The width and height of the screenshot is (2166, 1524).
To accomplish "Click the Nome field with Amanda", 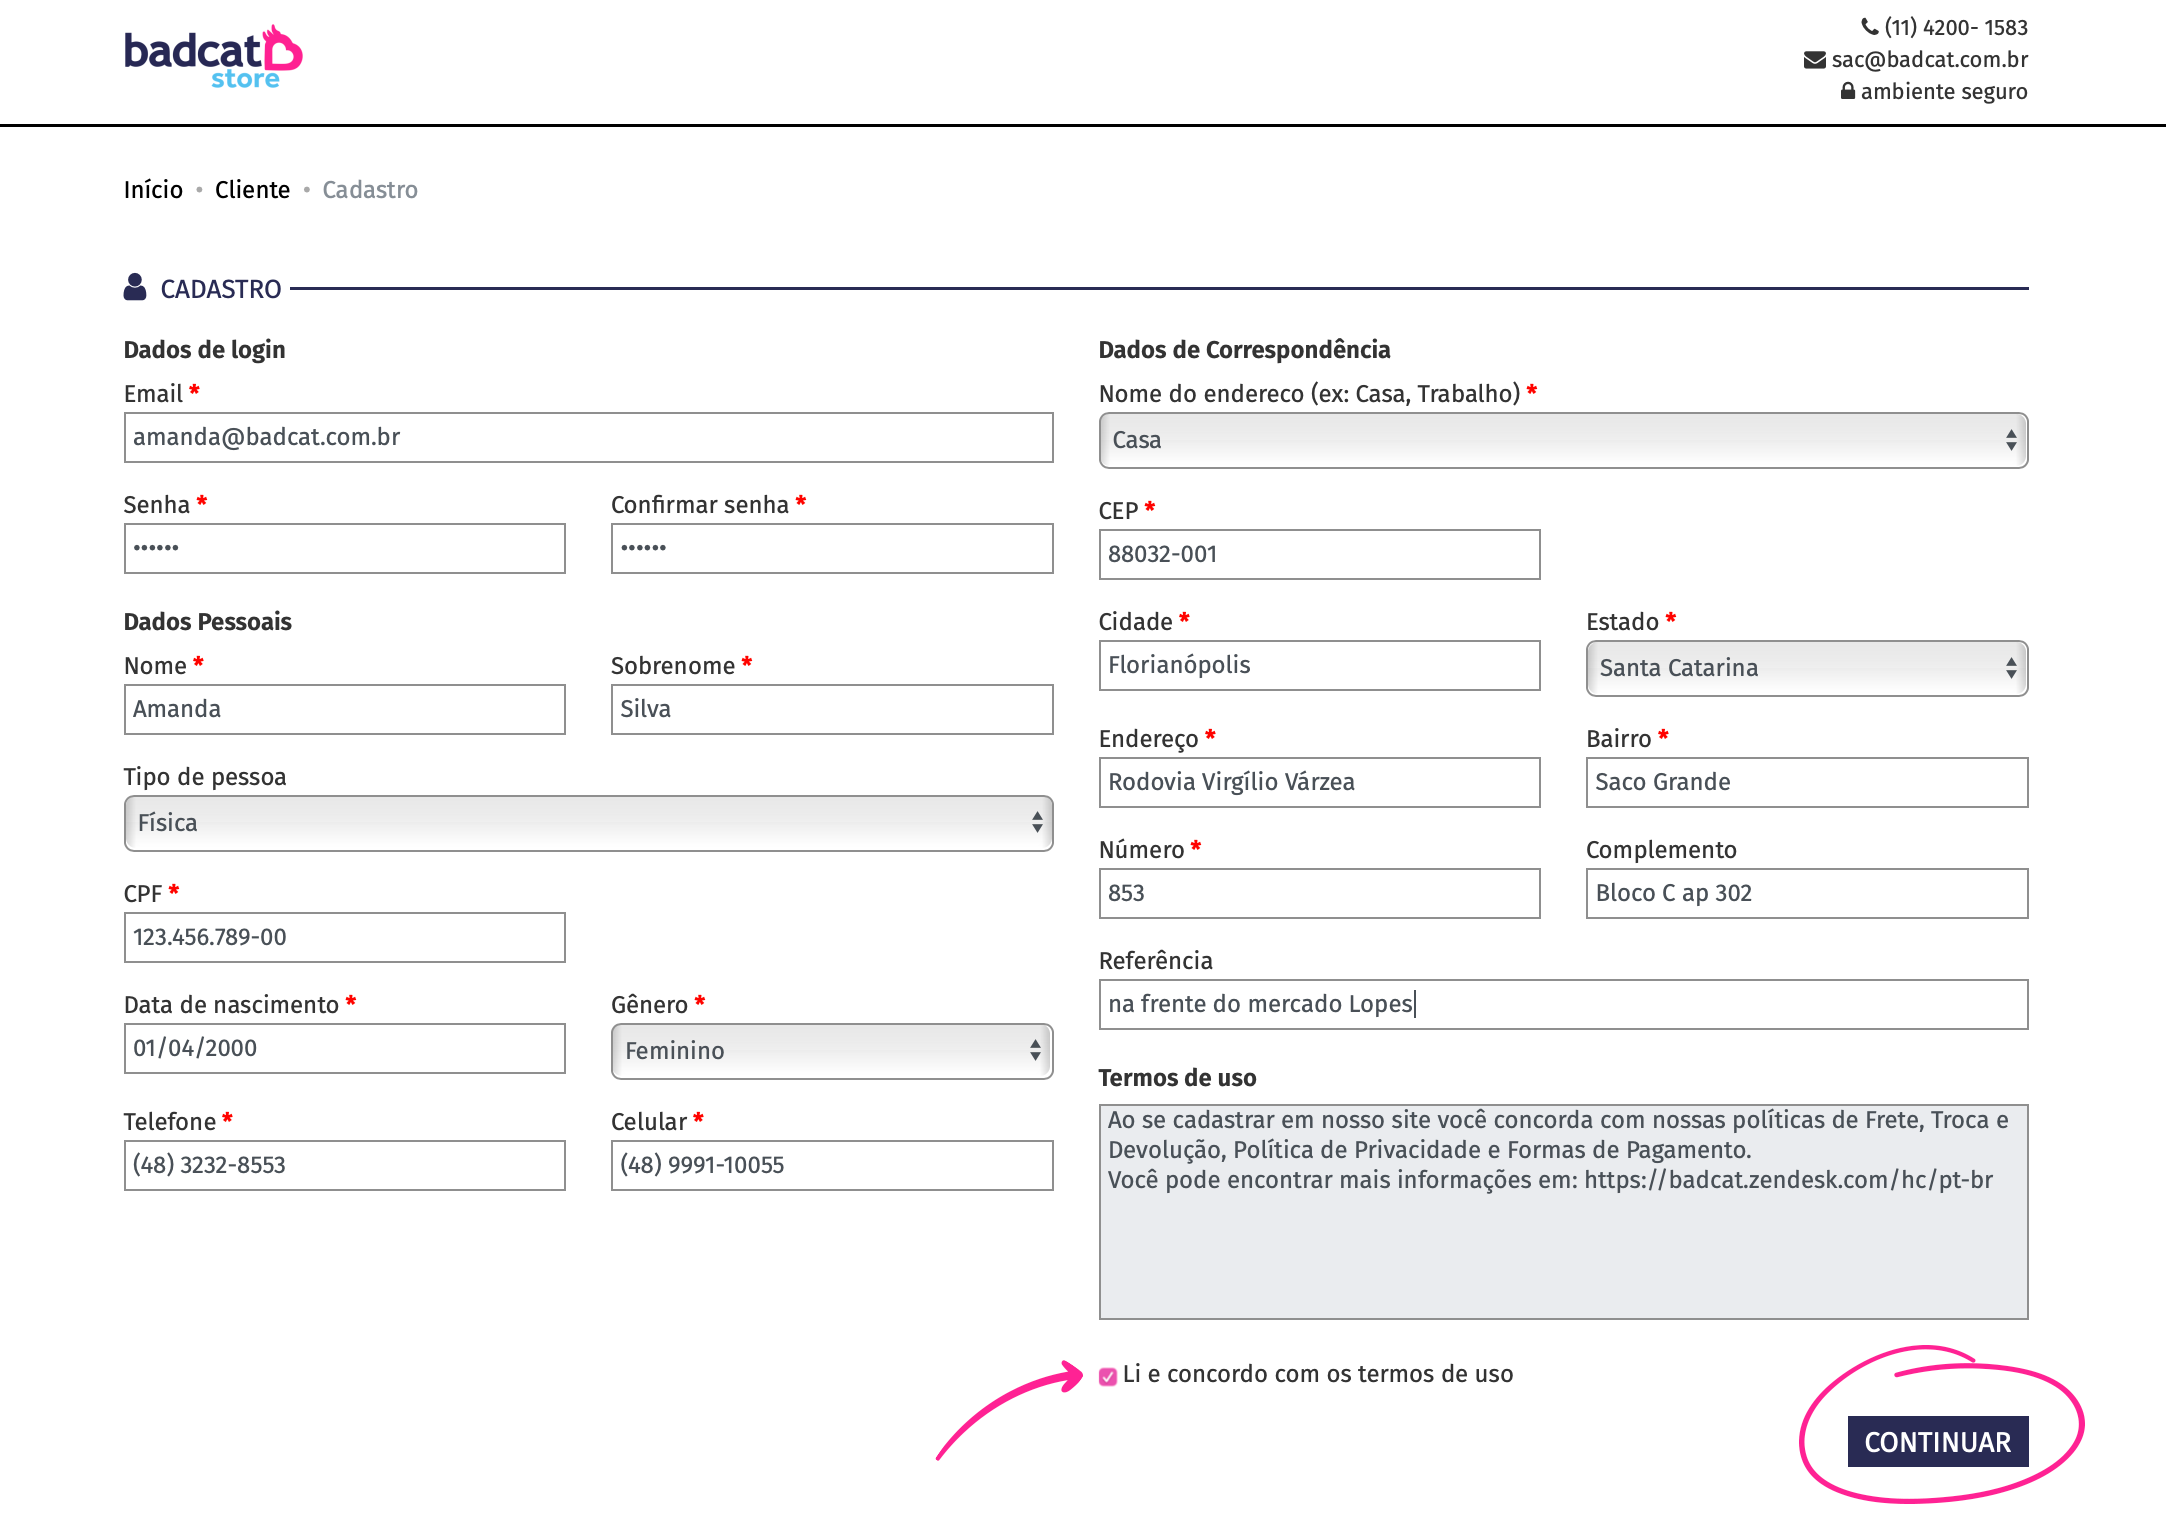I will [x=344, y=709].
